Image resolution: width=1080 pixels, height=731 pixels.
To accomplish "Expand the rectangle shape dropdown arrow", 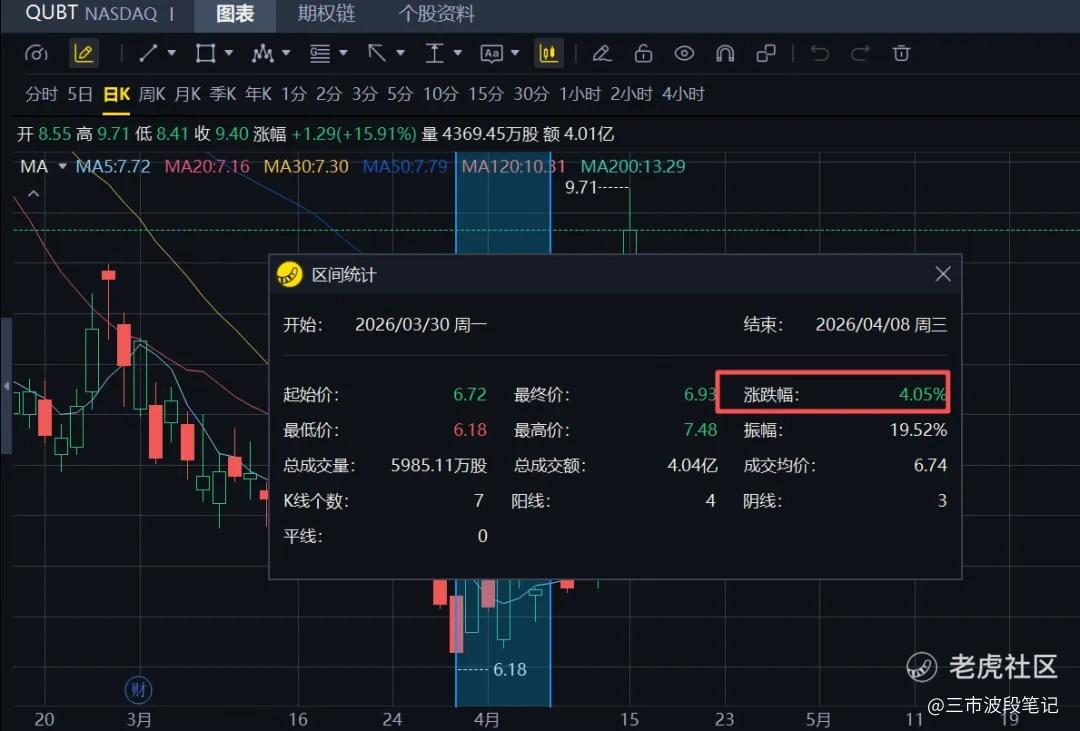I will (x=229, y=53).
